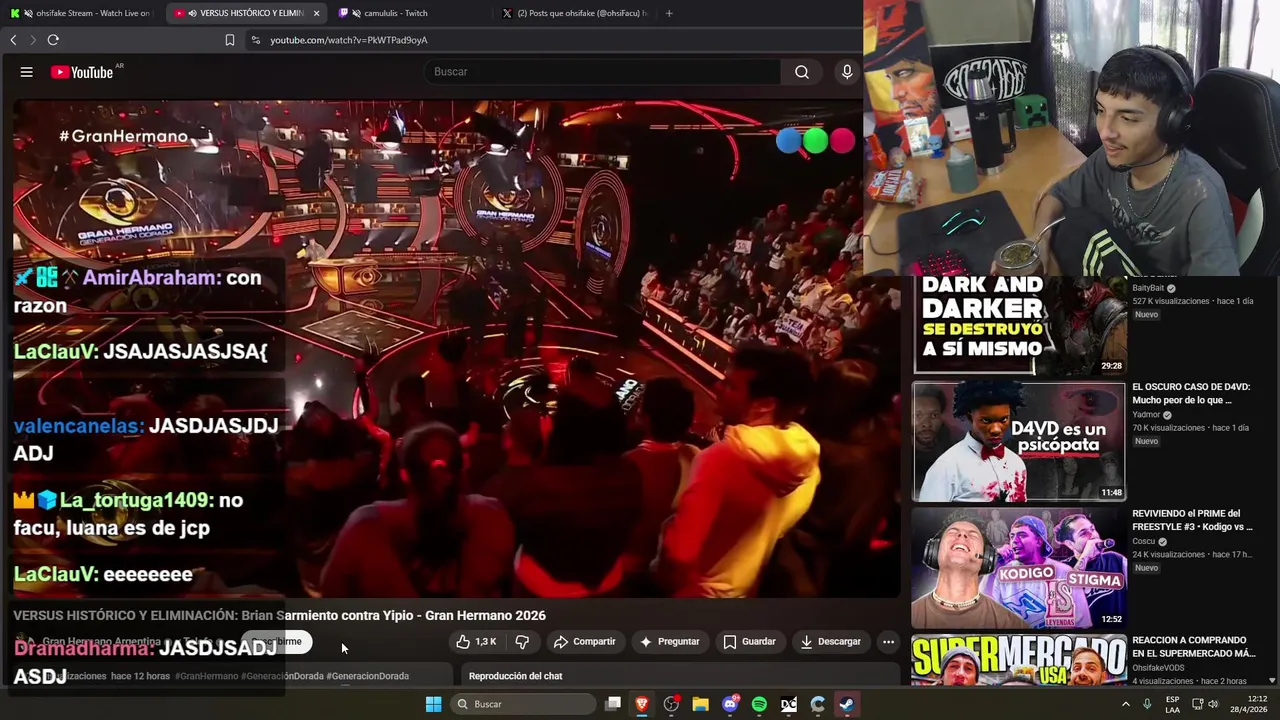Open video REACCION A COMPRANDO EN EL SUPERMERCADO
Viewport: 1280px width, 720px height.
point(1193,647)
